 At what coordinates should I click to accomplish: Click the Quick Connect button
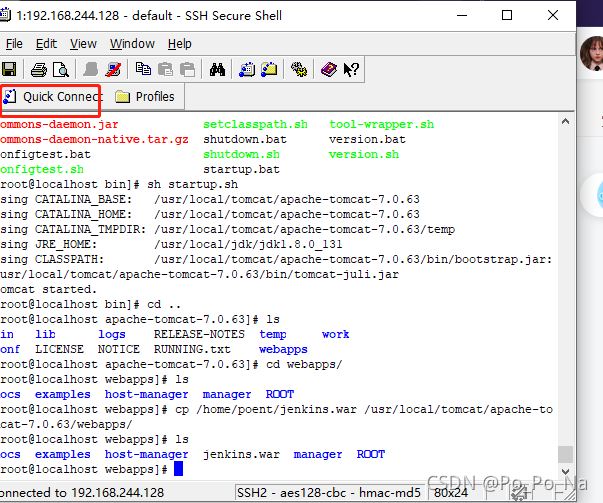tap(52, 97)
